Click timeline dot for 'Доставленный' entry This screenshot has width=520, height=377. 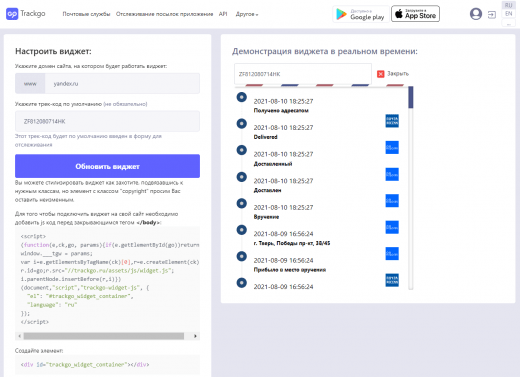tap(242, 150)
